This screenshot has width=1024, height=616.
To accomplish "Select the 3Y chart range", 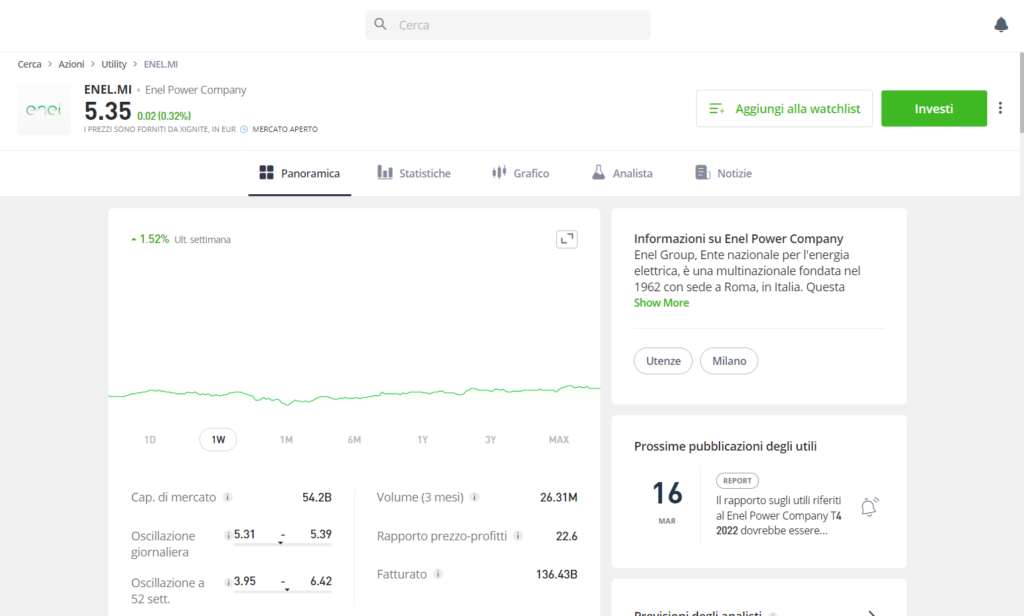I will tap(490, 440).
